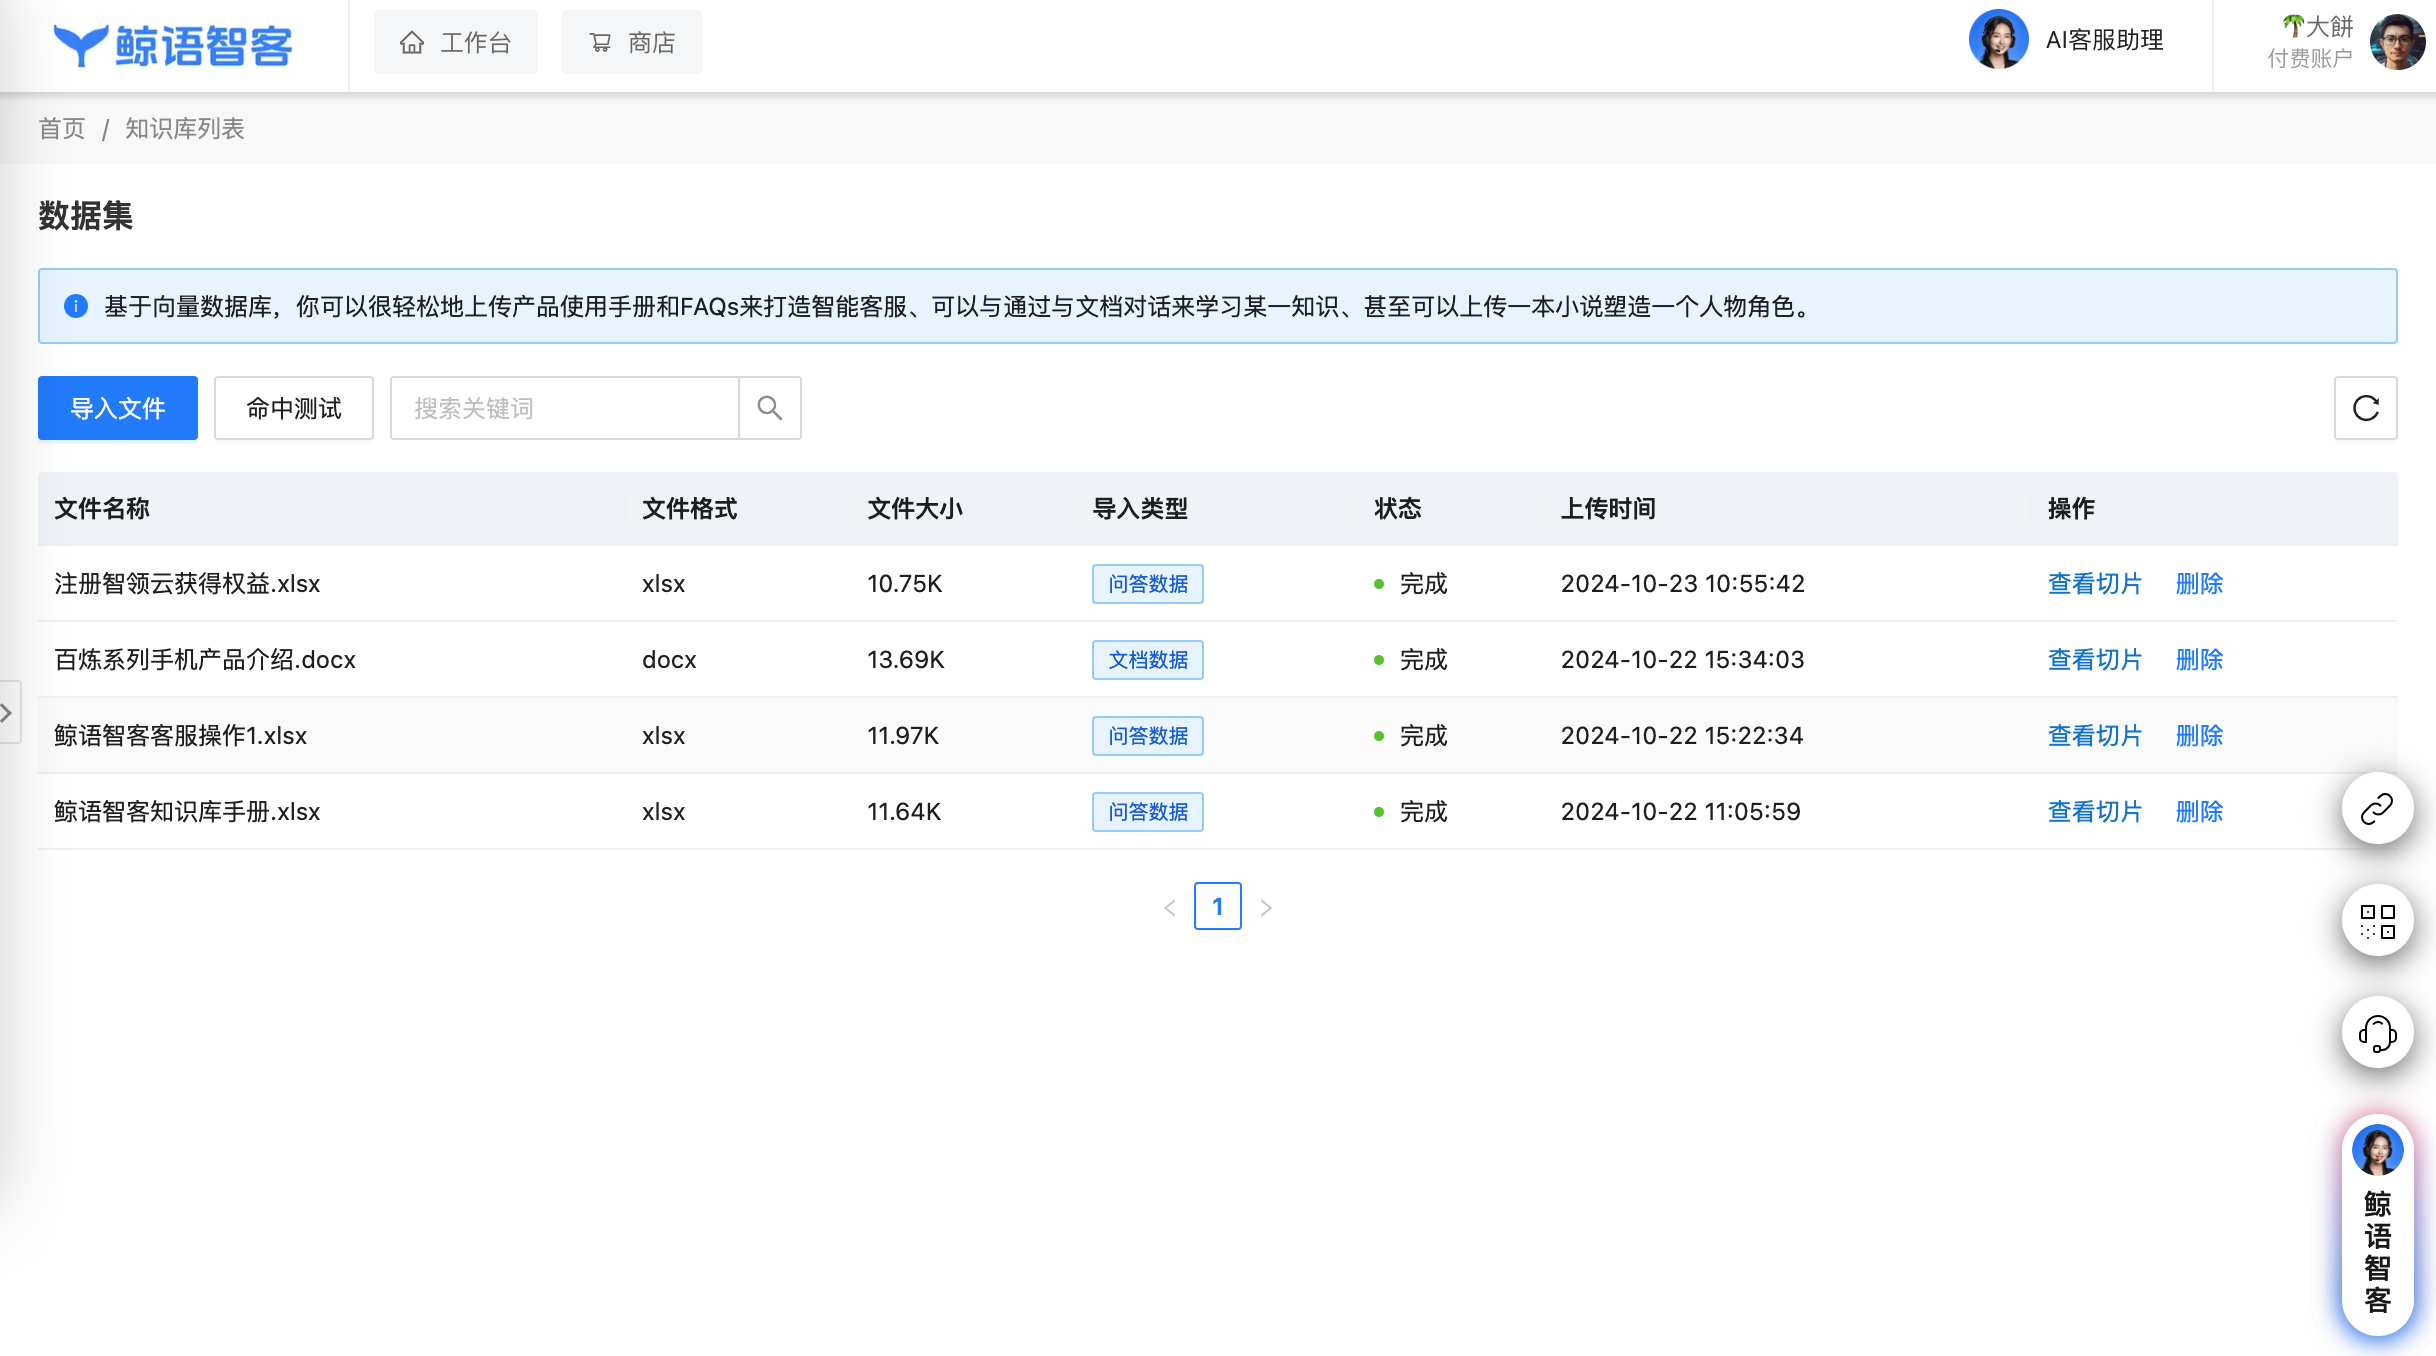This screenshot has height=1356, width=2436.
Task: Click 问答数据 tag for 注册智领云获得权益.xlsx
Action: point(1148,584)
